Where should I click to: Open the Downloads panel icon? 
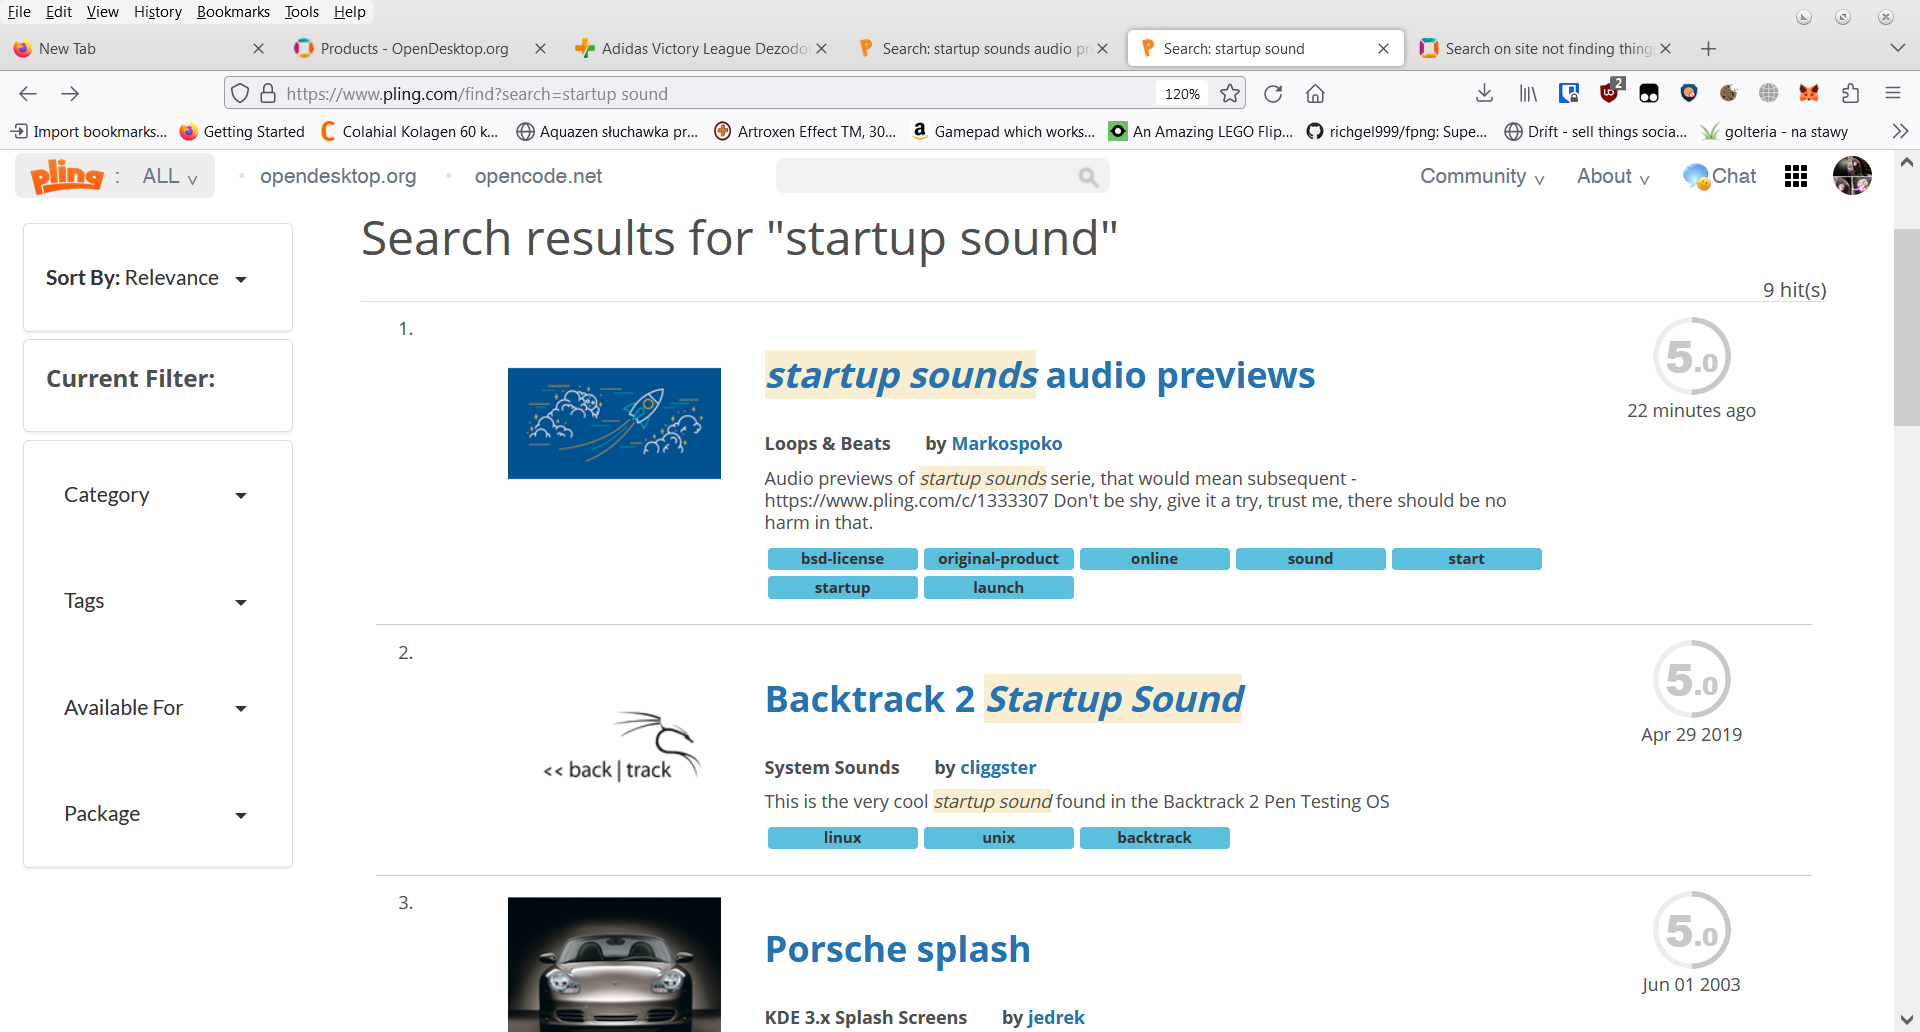tap(1485, 93)
